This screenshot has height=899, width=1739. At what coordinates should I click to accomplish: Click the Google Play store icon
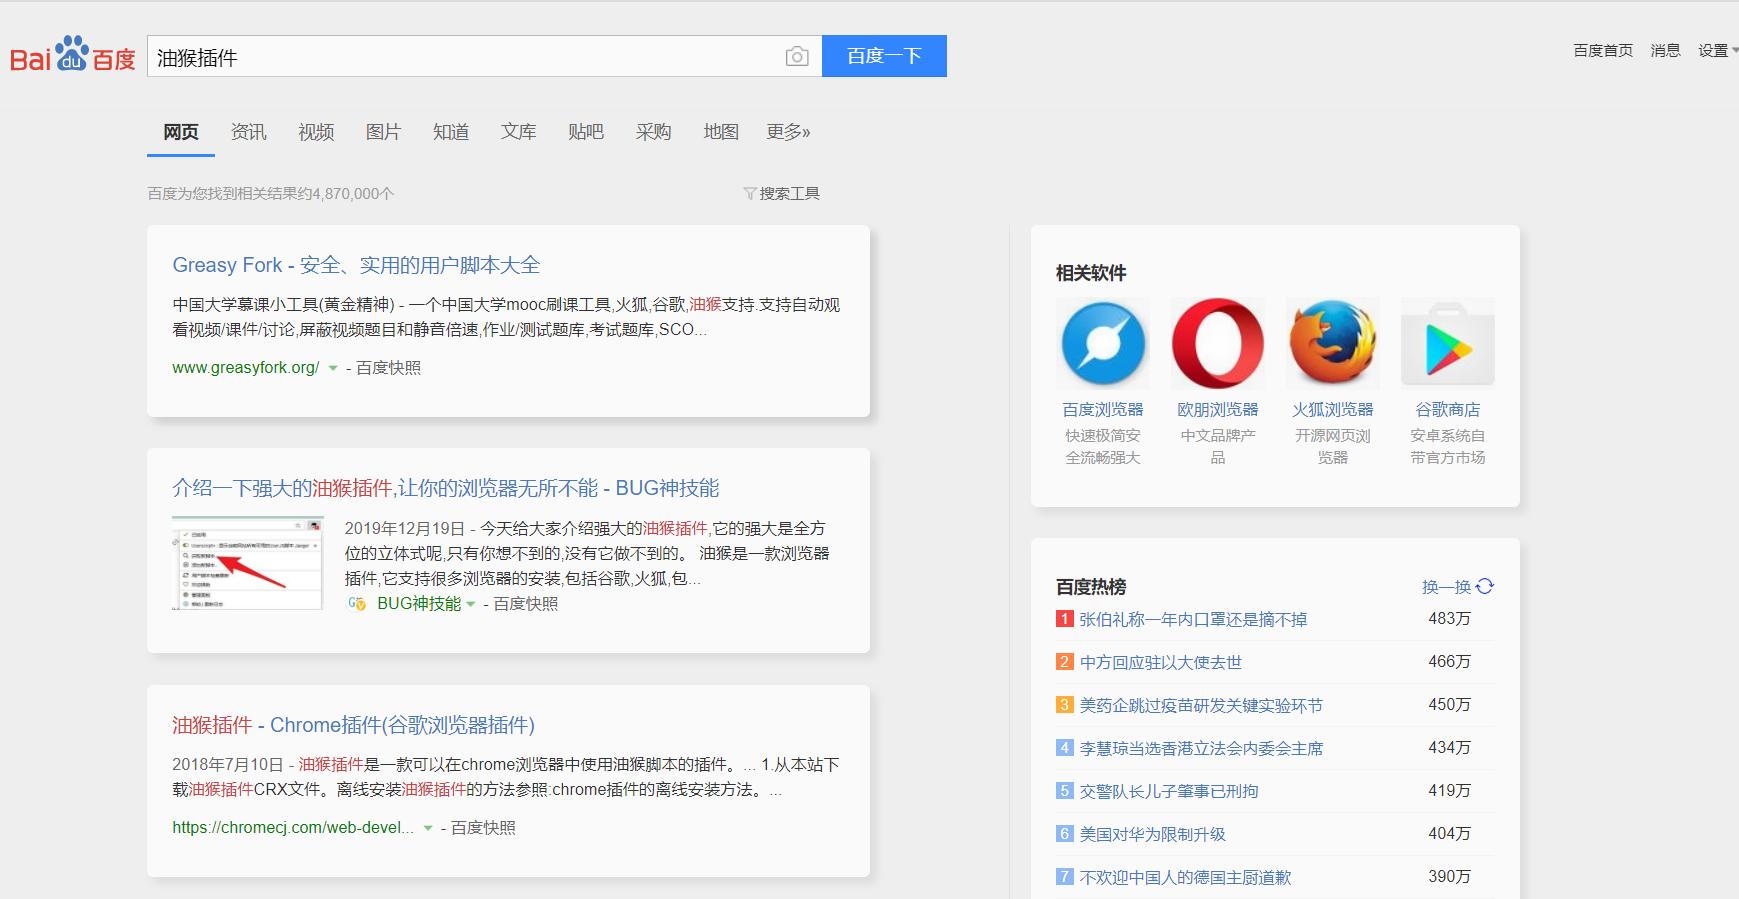coord(1447,343)
